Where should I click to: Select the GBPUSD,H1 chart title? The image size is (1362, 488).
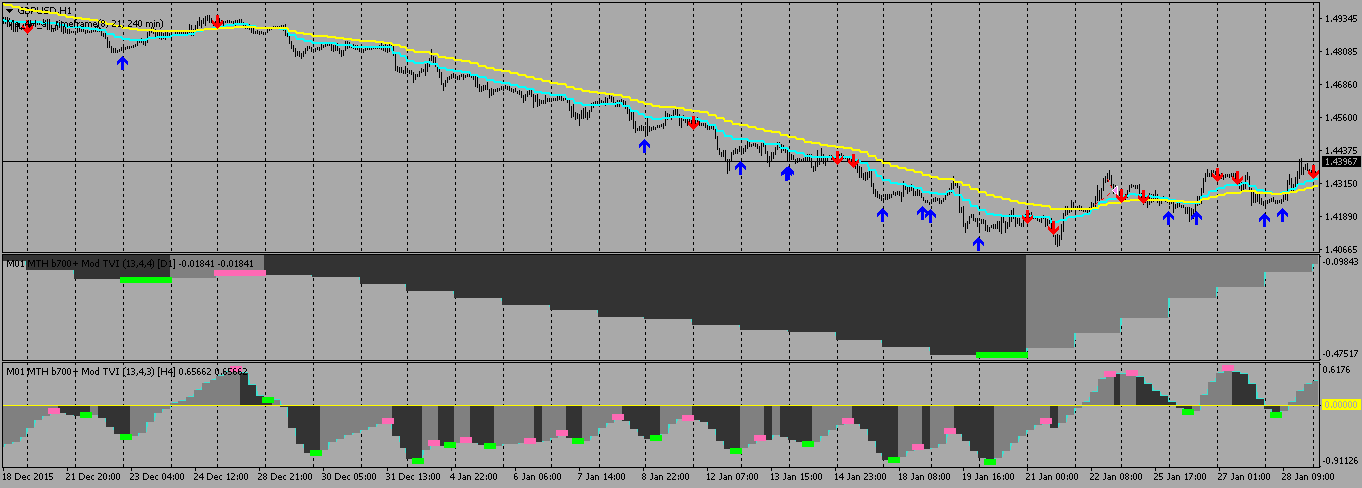coord(44,10)
